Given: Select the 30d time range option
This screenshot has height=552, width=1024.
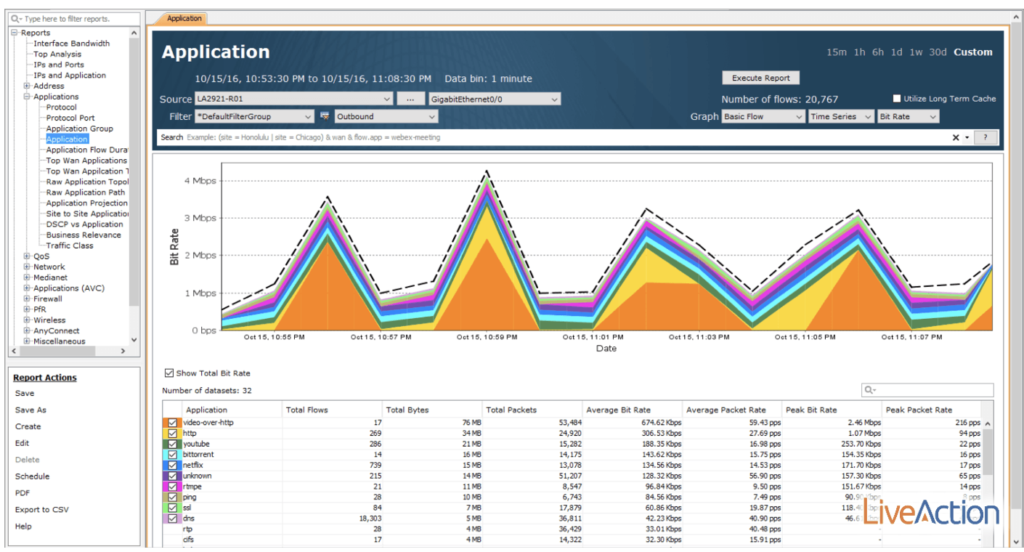Looking at the screenshot, I should (937, 52).
